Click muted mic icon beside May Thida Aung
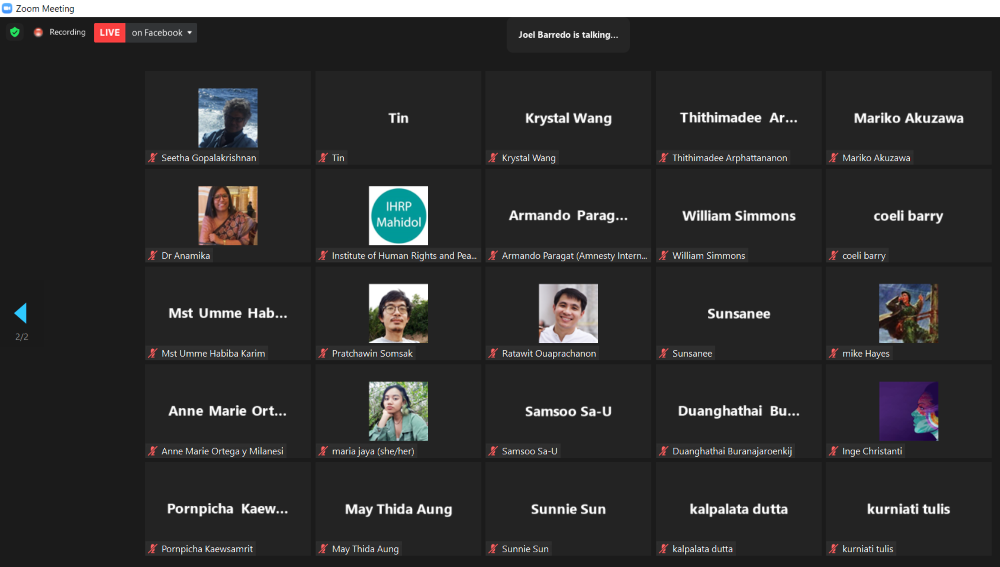Image resolution: width=1000 pixels, height=567 pixels. coord(324,549)
